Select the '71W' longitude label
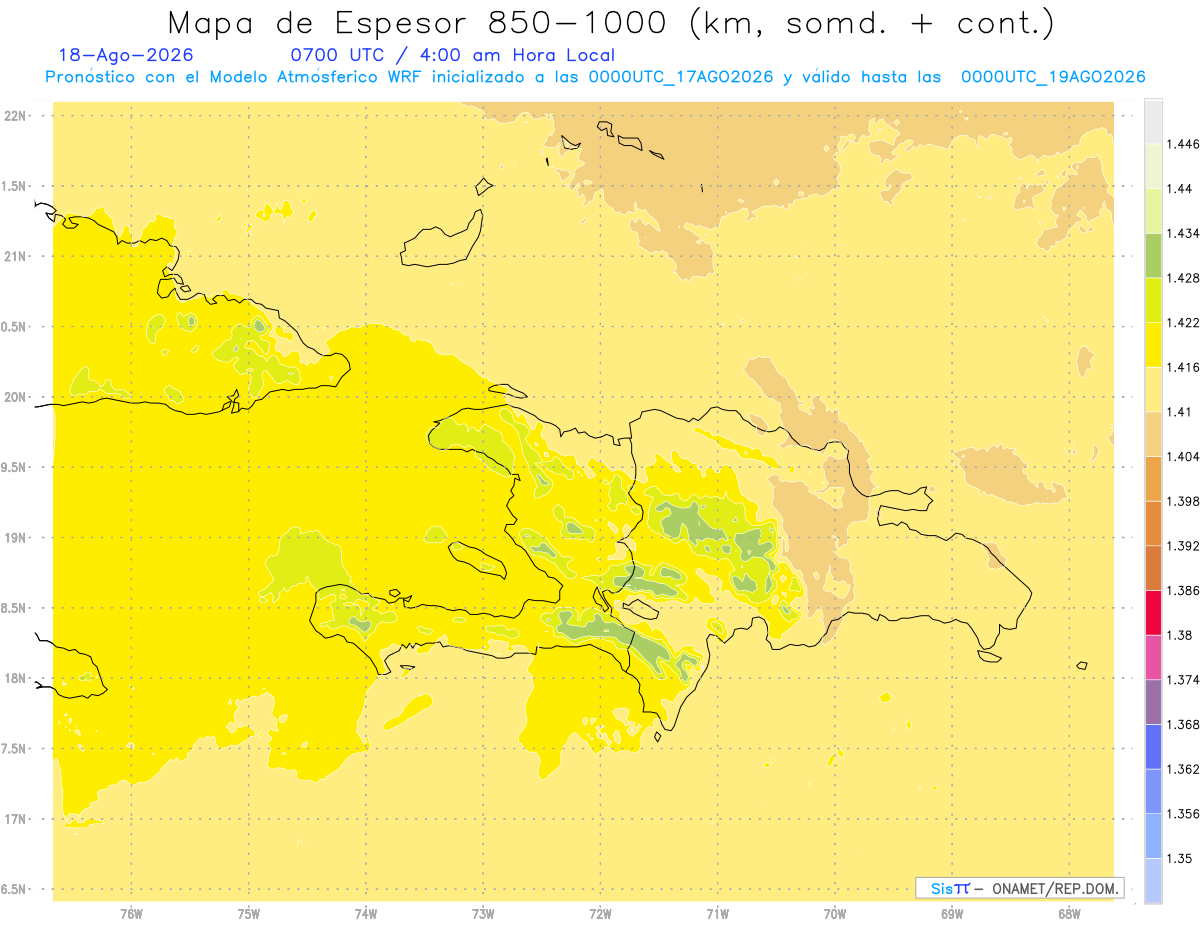This screenshot has height=927, width=1200. (x=717, y=914)
